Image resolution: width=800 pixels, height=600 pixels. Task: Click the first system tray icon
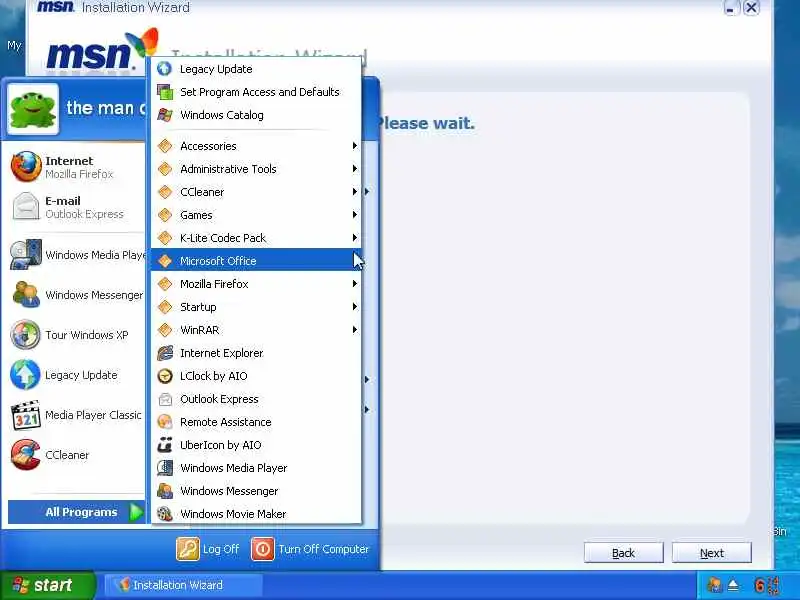coord(714,585)
